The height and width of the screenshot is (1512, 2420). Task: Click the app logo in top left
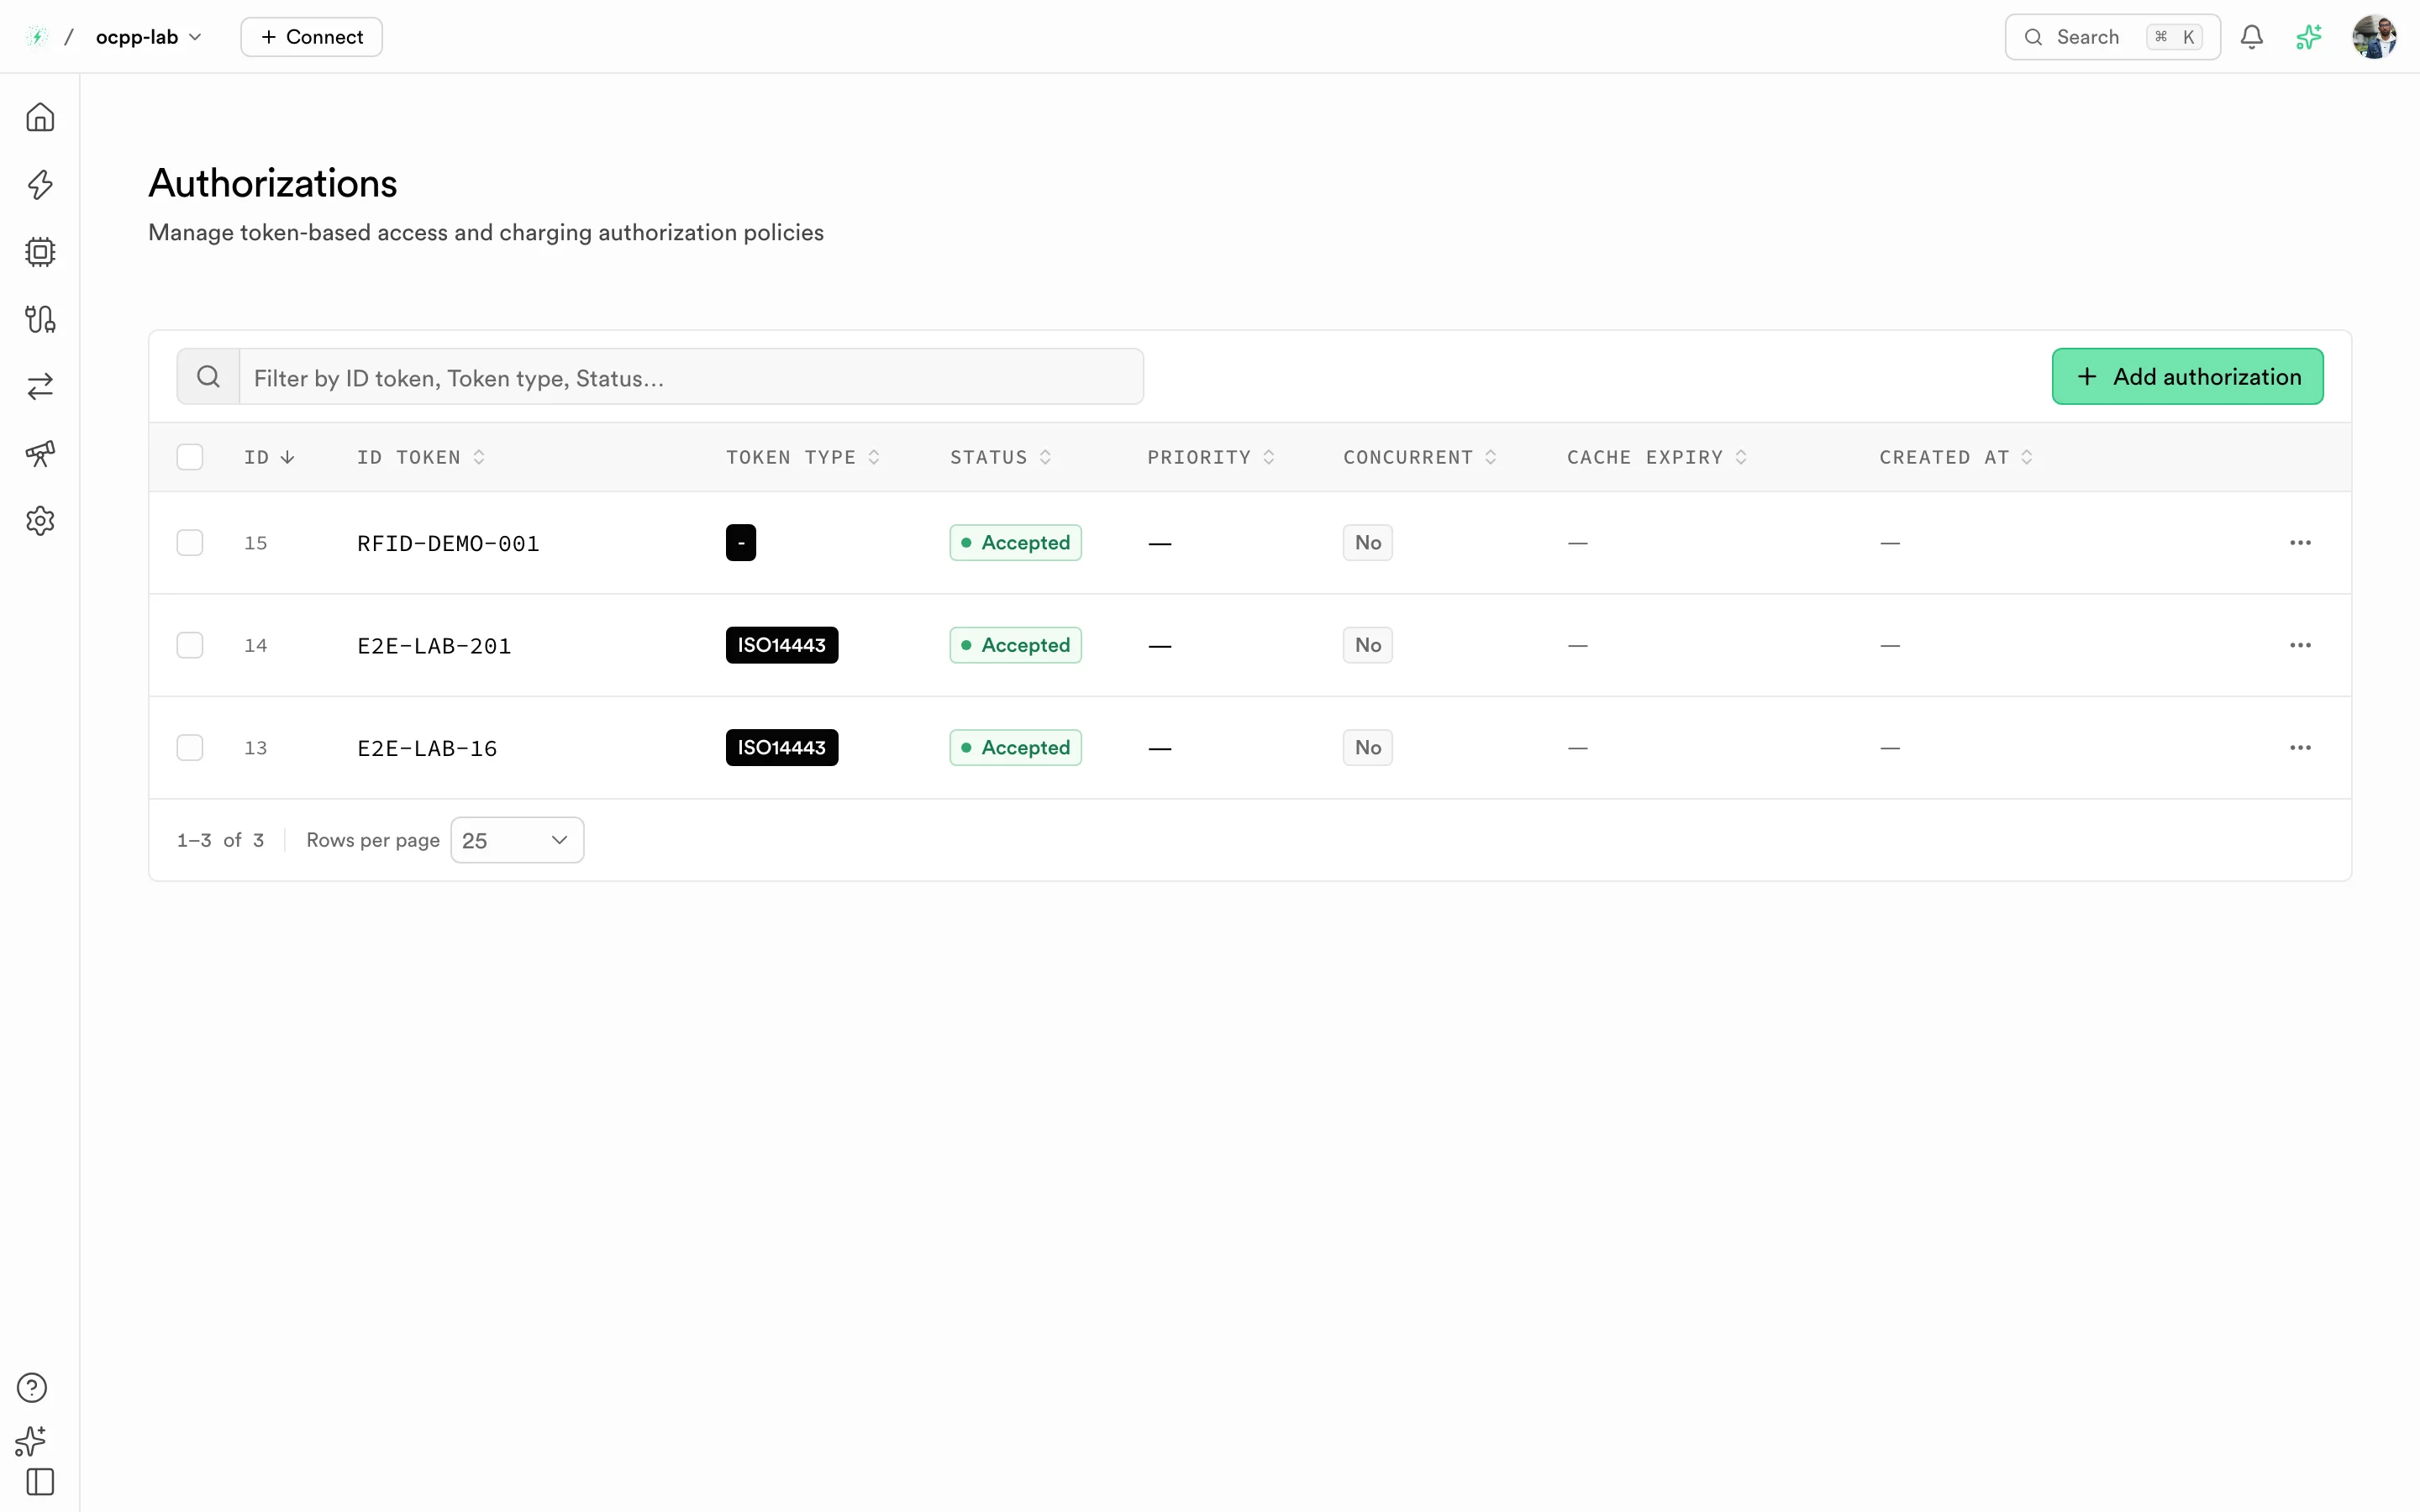pos(36,37)
